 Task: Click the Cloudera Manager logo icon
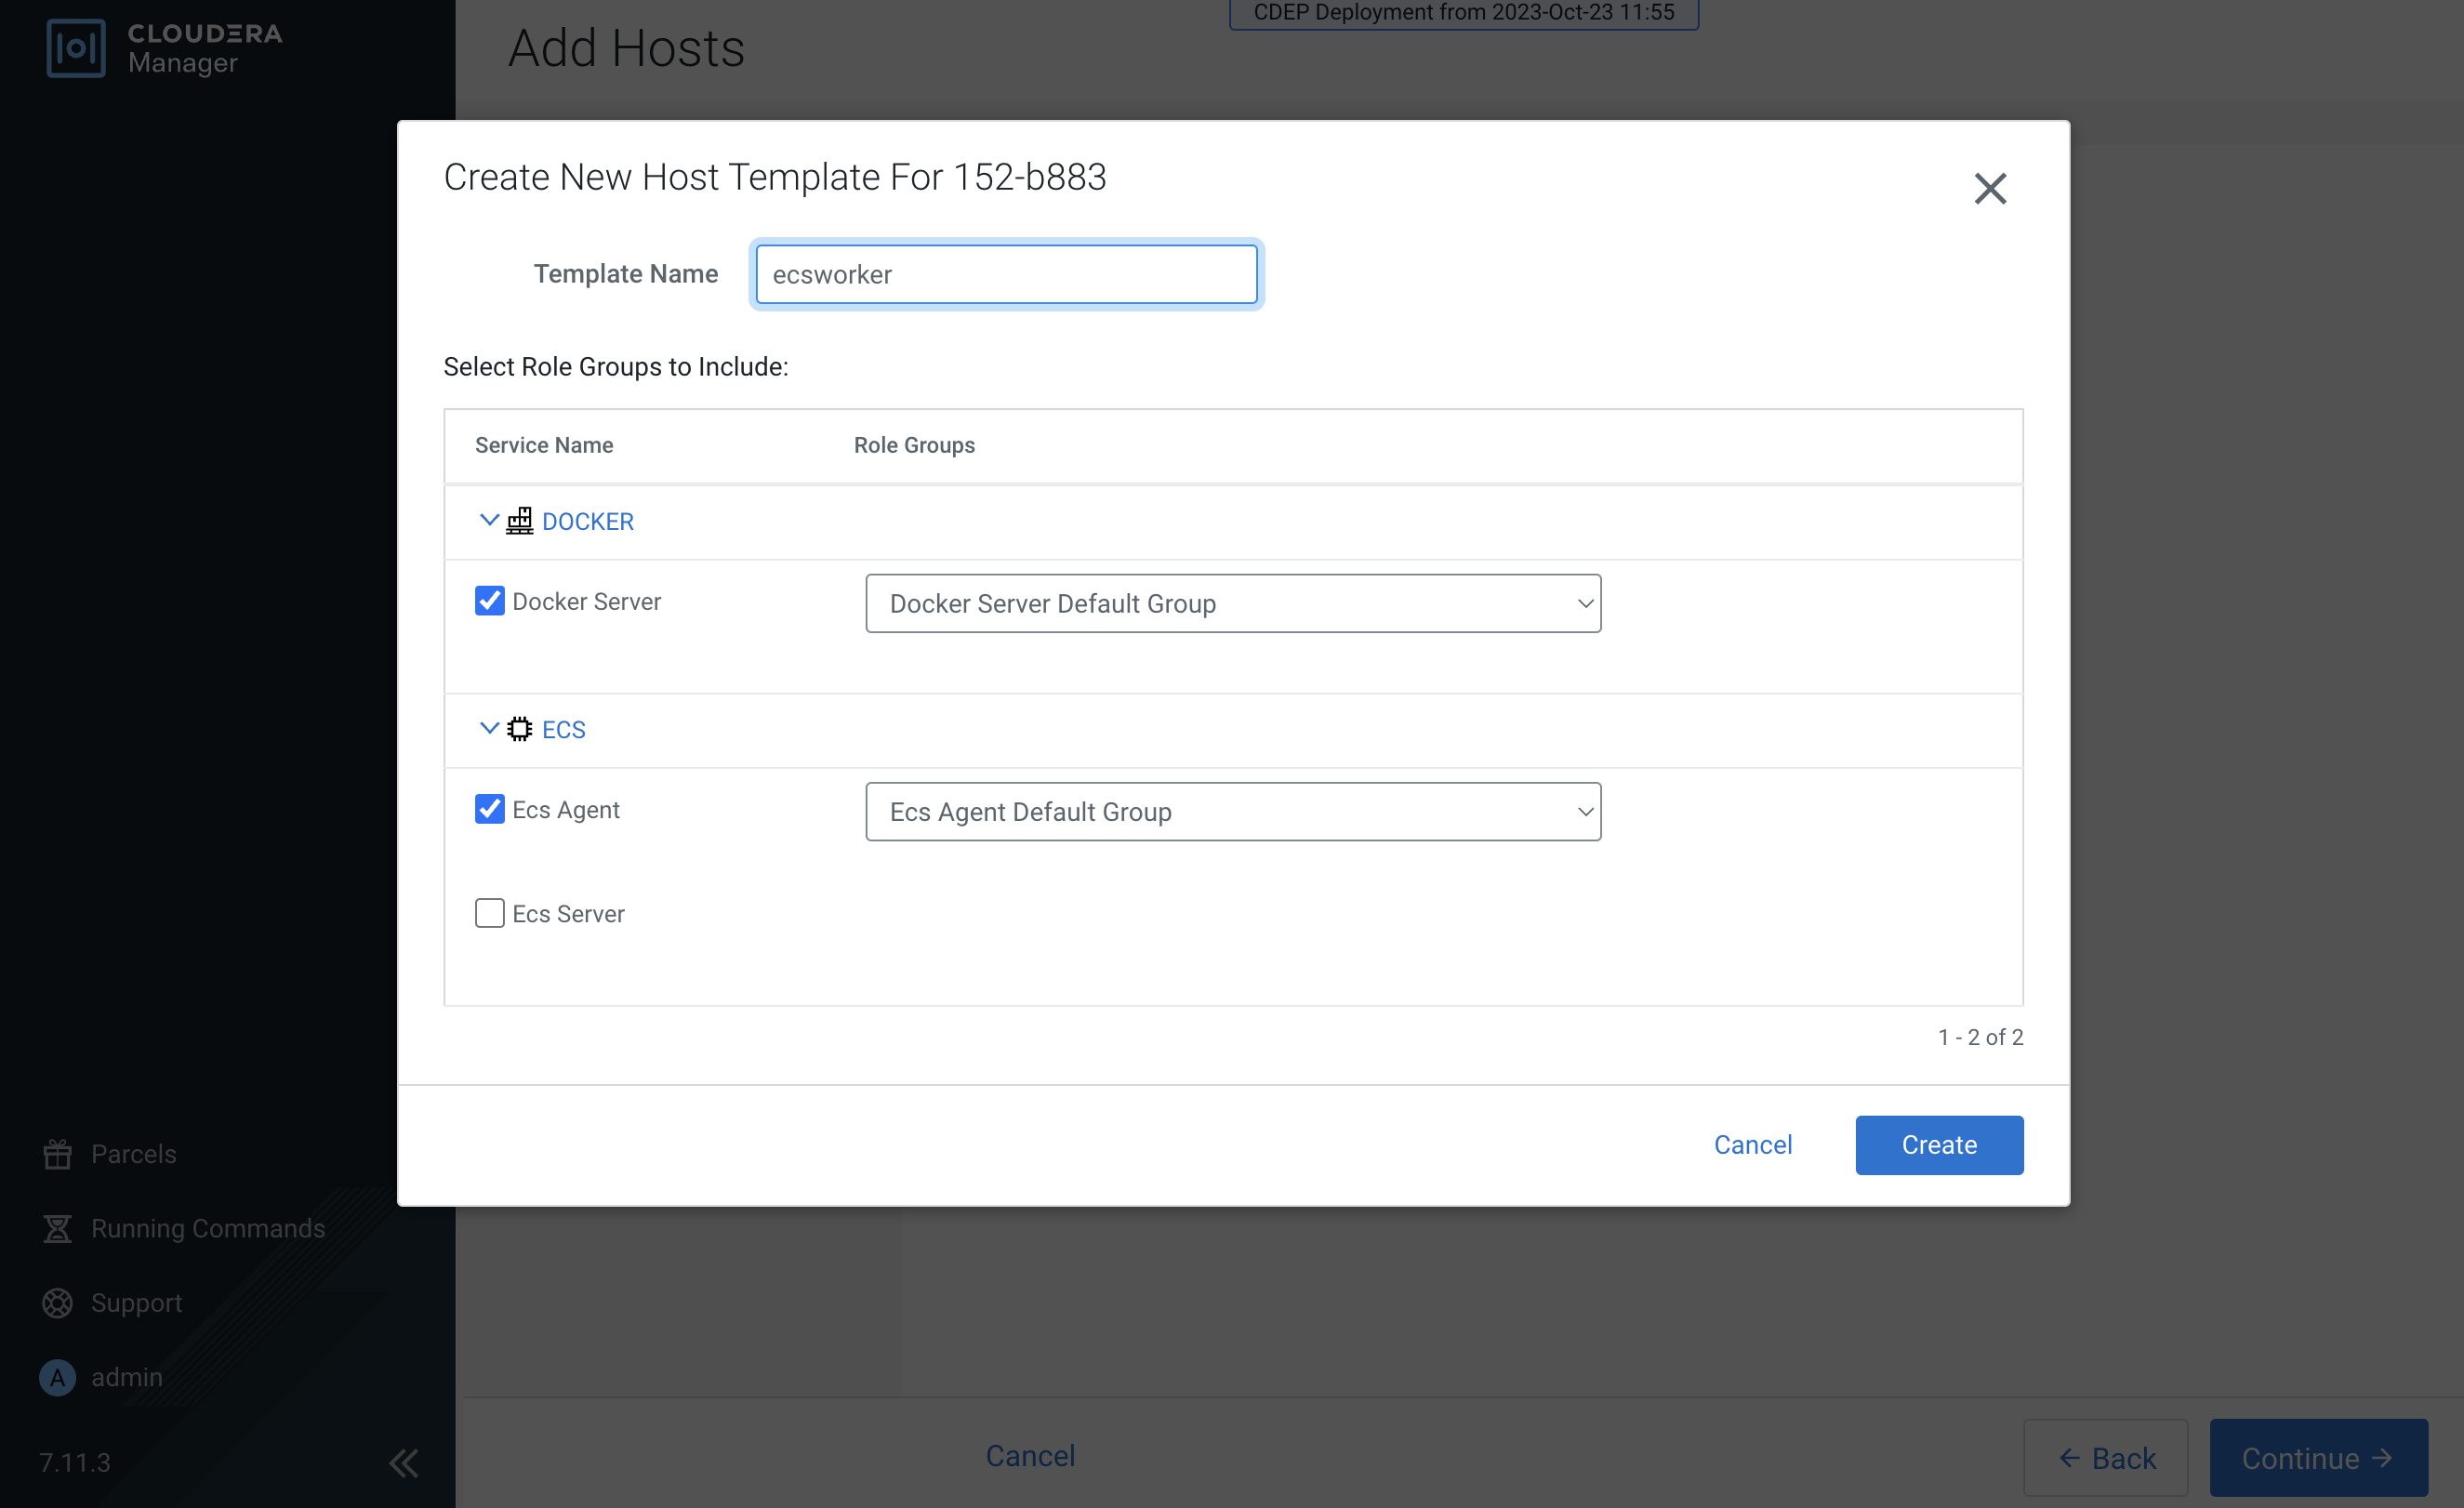(76, 48)
